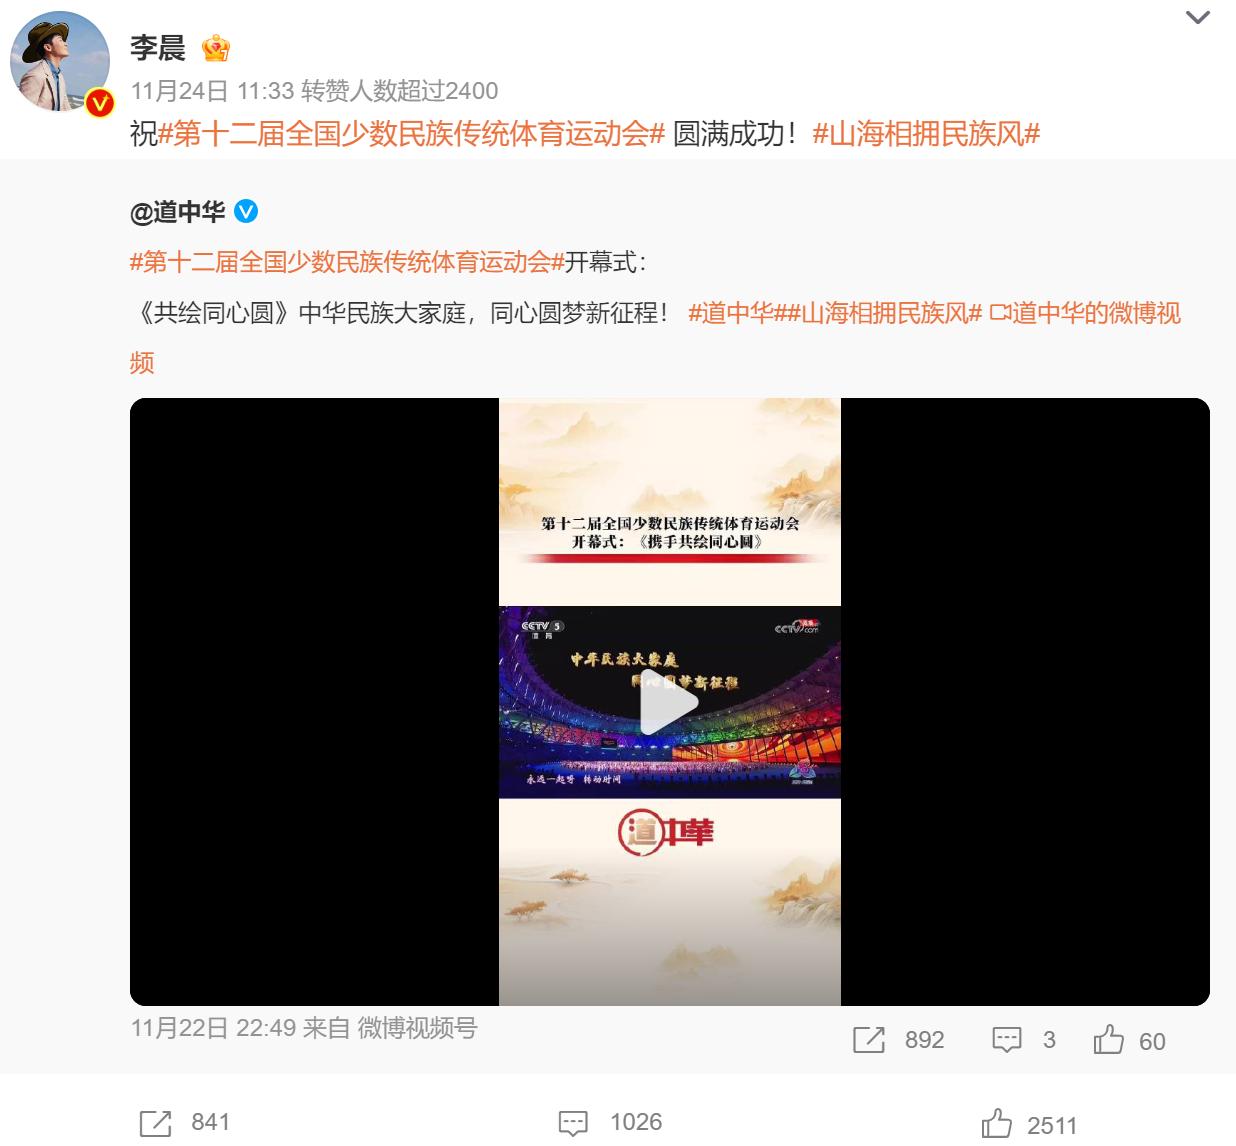Open the post options chevron menu
1236x1146 pixels.
pos(1197,18)
